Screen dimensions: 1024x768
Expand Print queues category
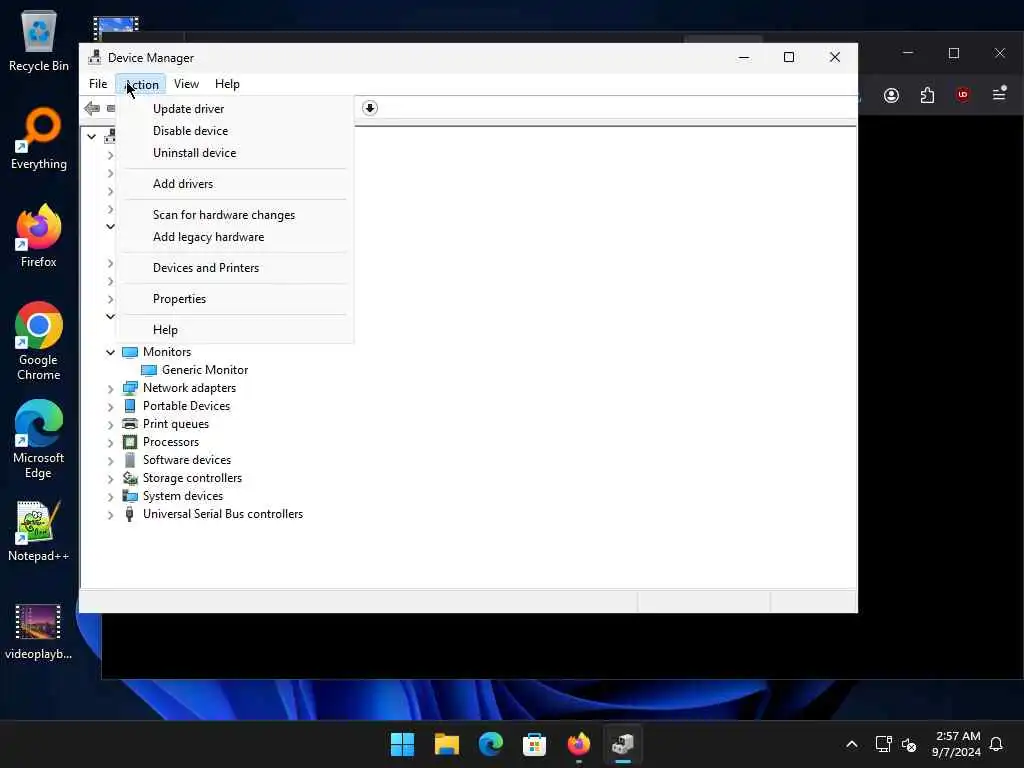(110, 424)
